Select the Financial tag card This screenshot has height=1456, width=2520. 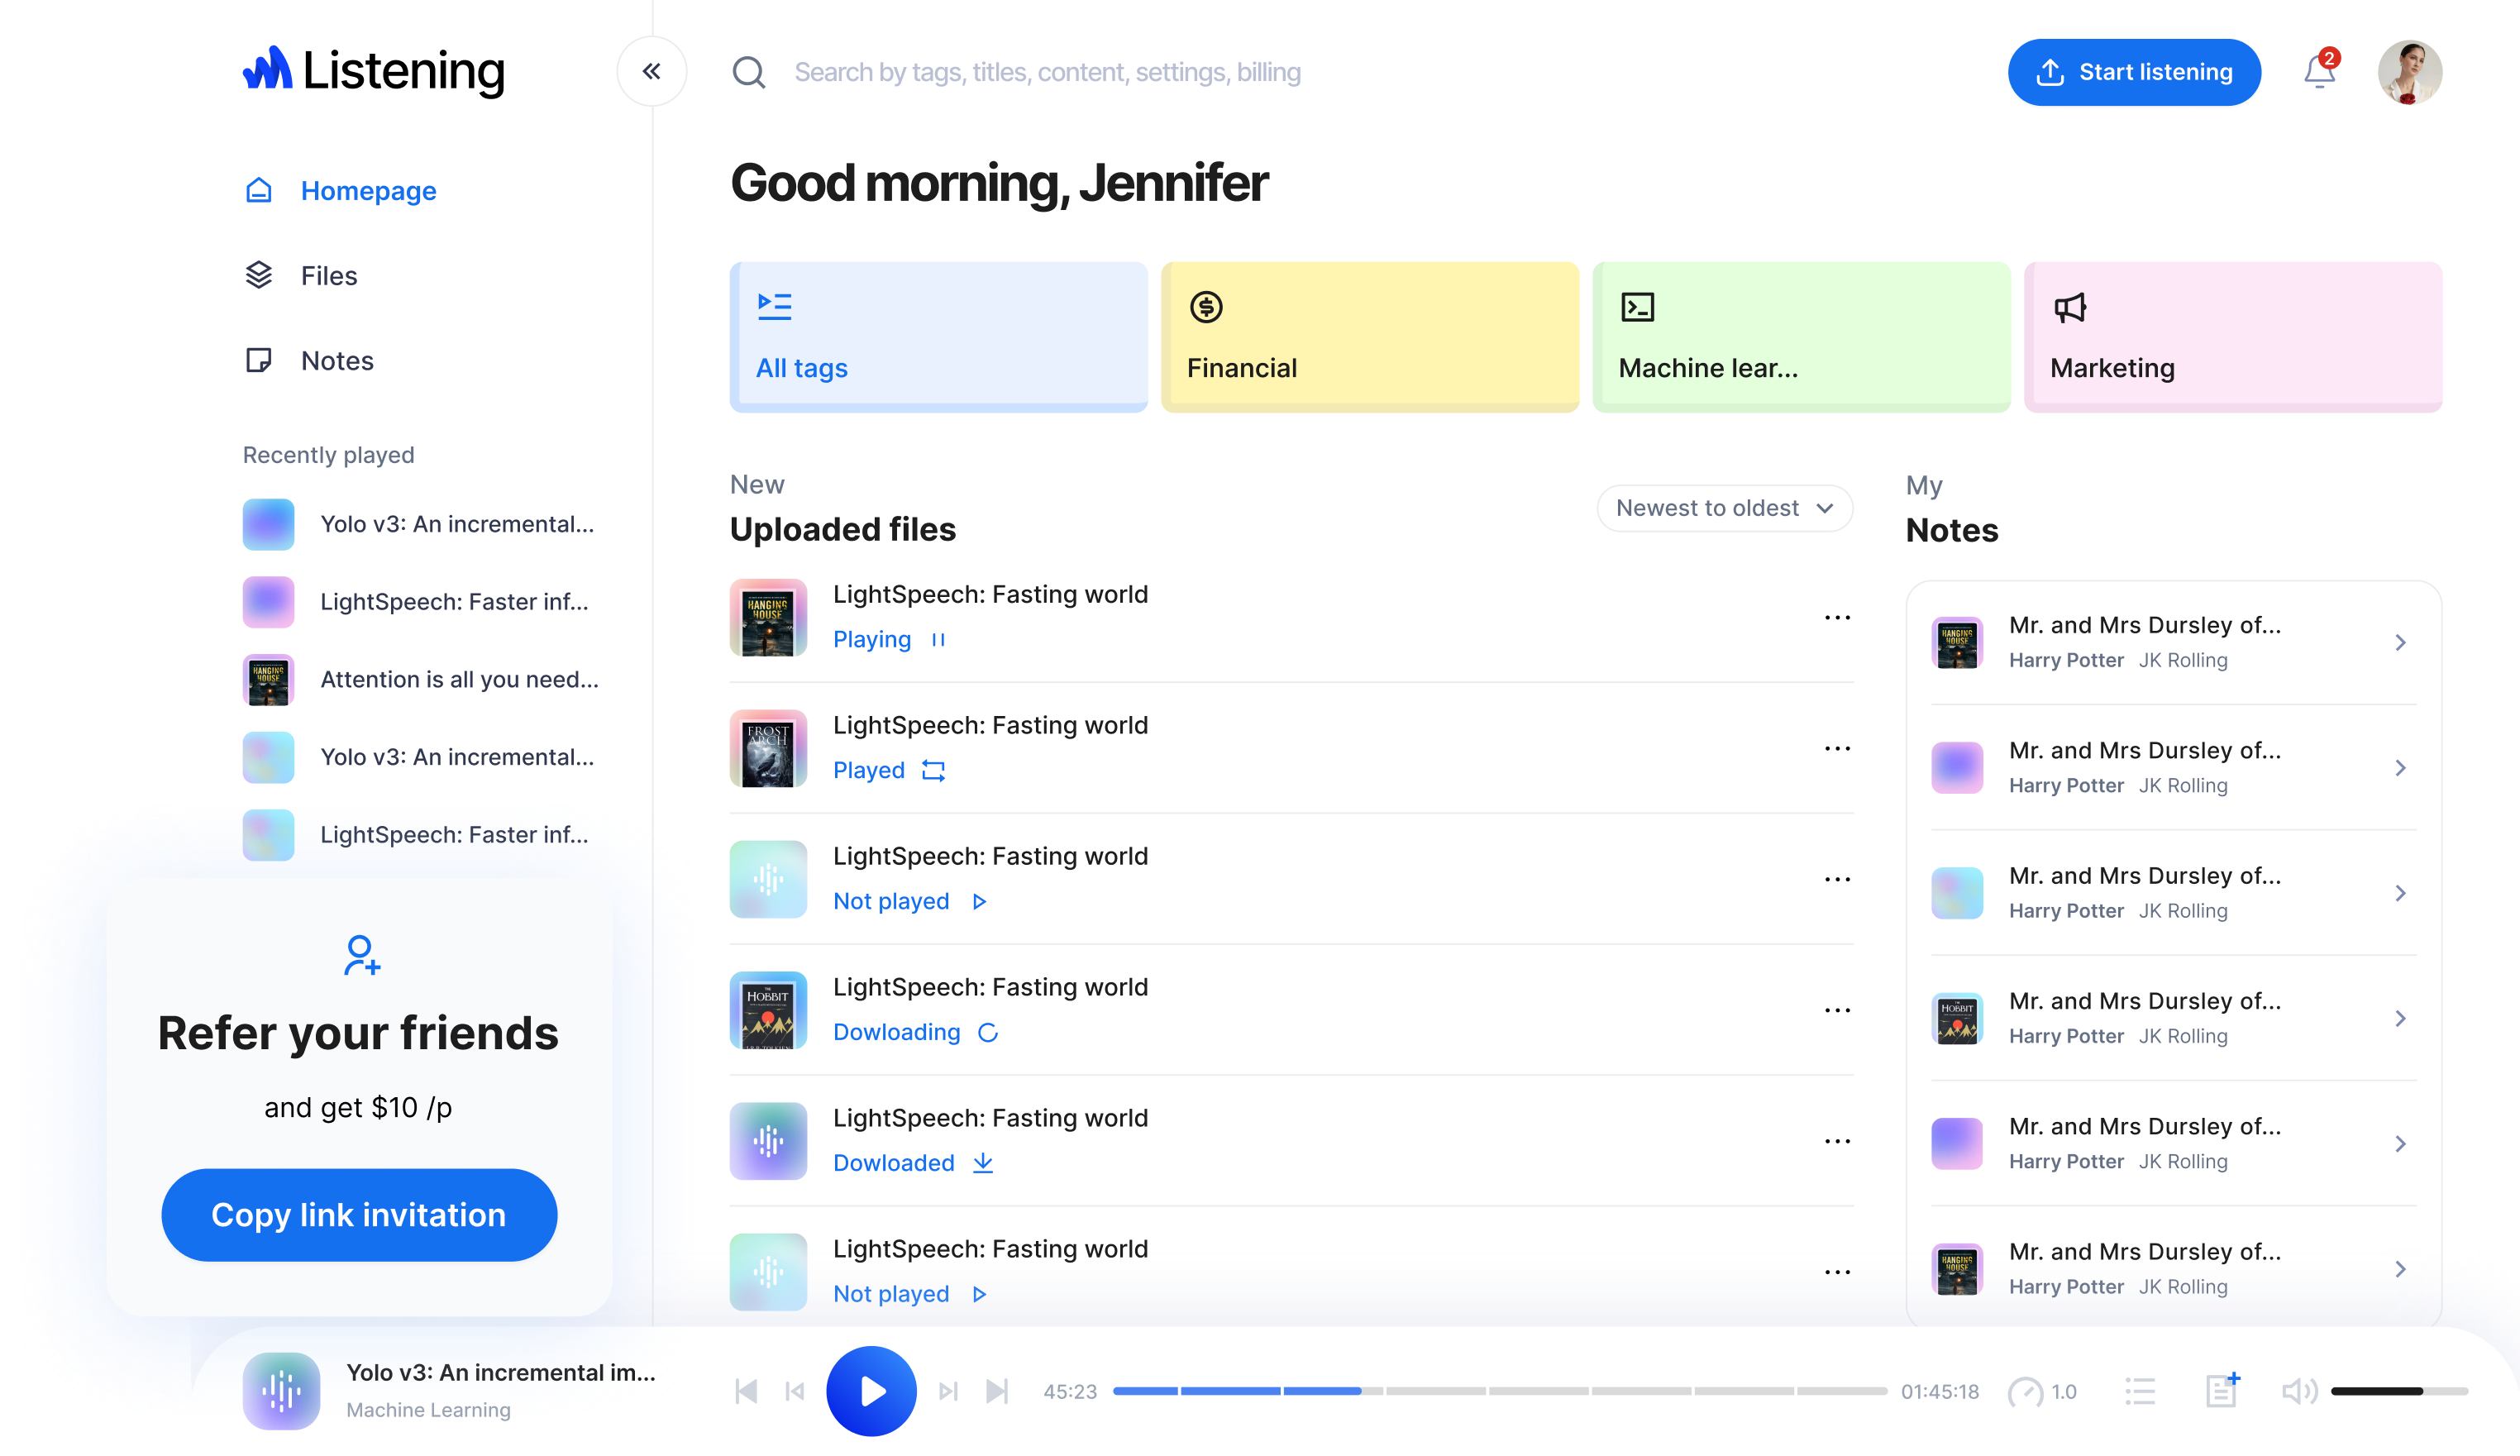click(x=1369, y=337)
